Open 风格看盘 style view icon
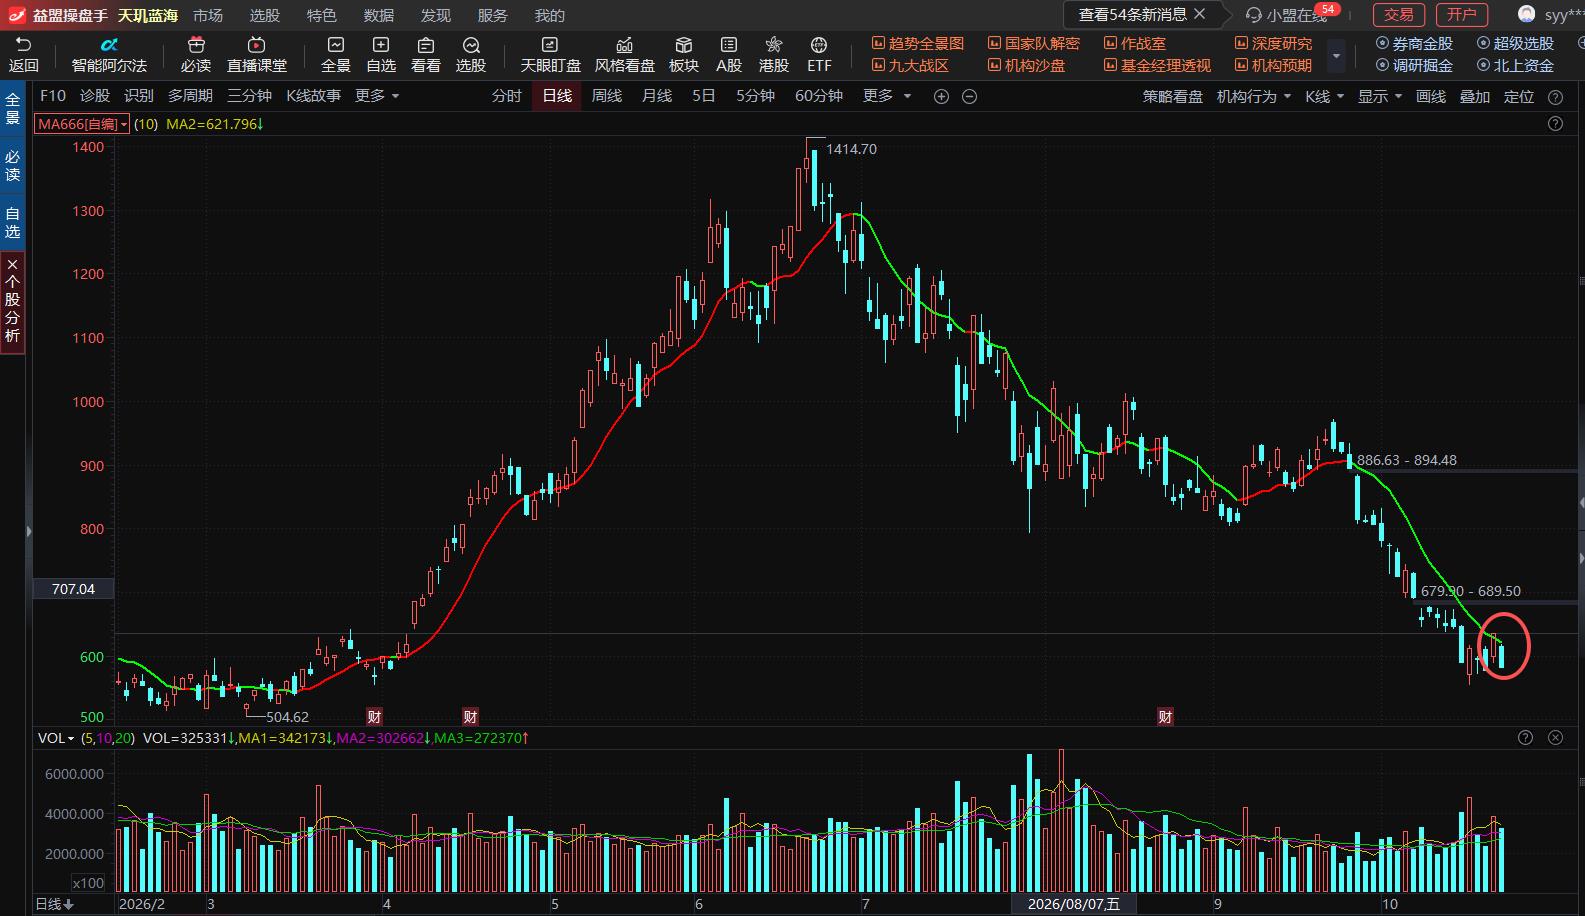The image size is (1585, 916). click(x=625, y=45)
